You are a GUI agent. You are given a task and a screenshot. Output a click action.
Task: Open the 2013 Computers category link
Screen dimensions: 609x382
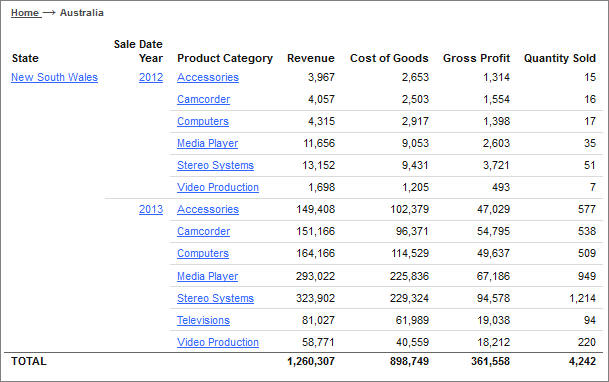click(x=203, y=253)
